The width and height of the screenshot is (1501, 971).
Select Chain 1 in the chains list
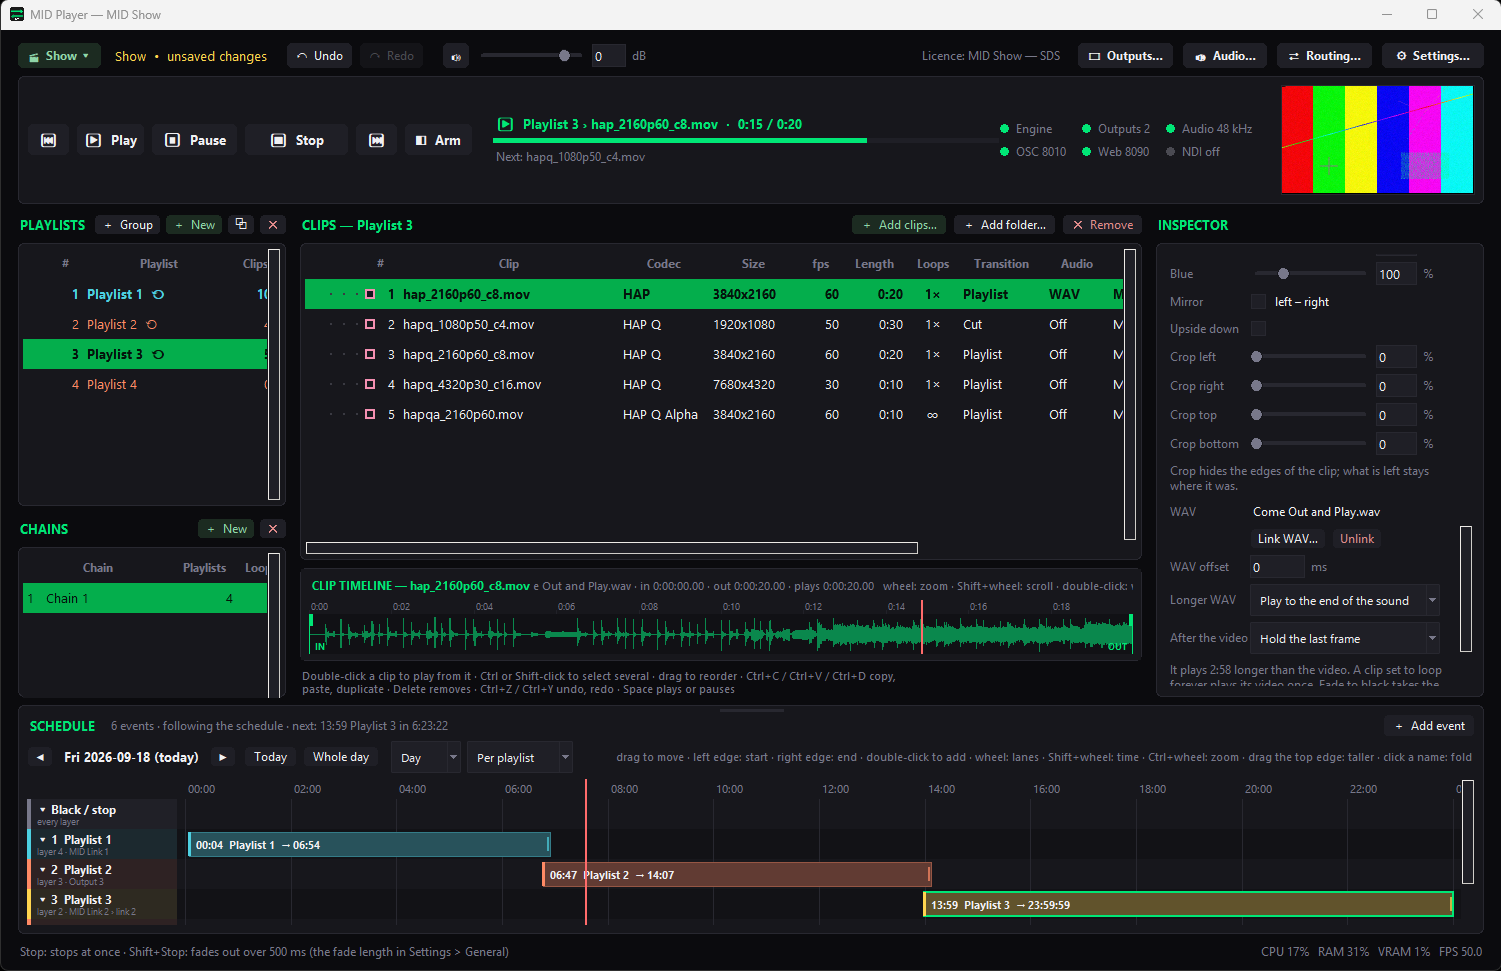point(145,599)
